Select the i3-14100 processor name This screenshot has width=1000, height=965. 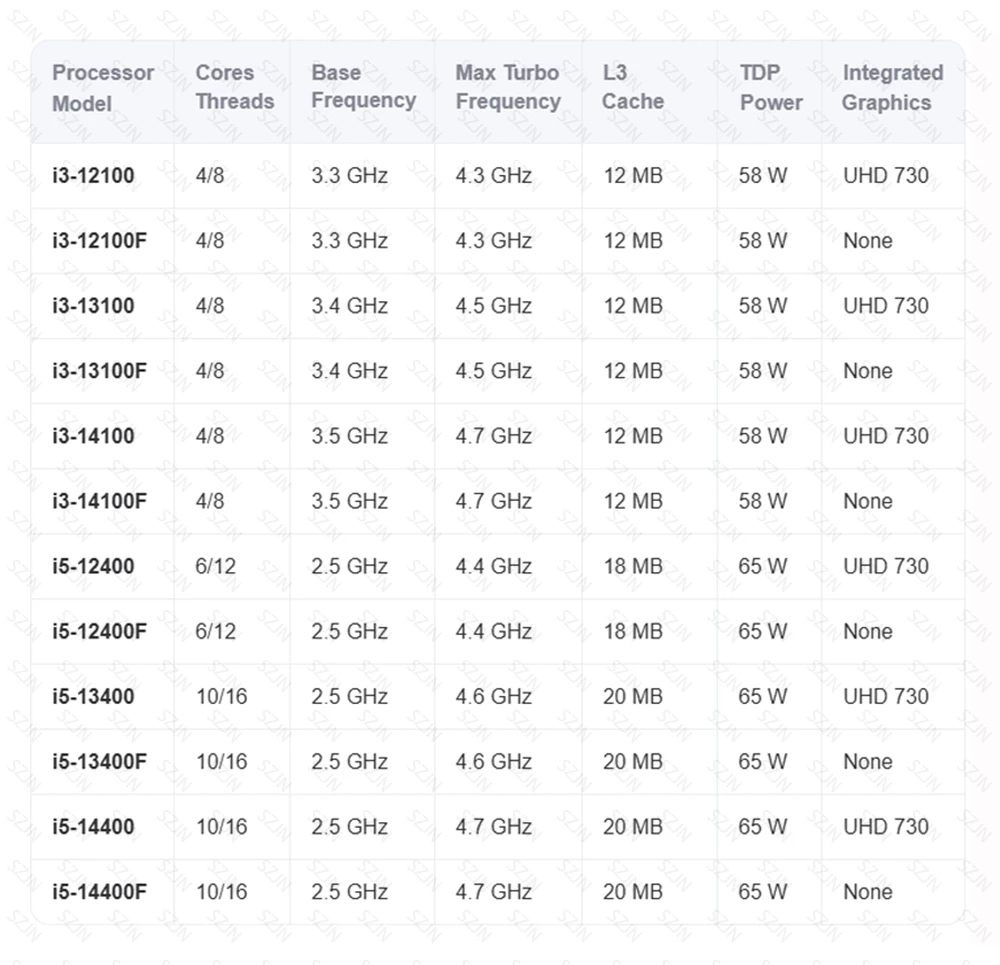coord(93,436)
